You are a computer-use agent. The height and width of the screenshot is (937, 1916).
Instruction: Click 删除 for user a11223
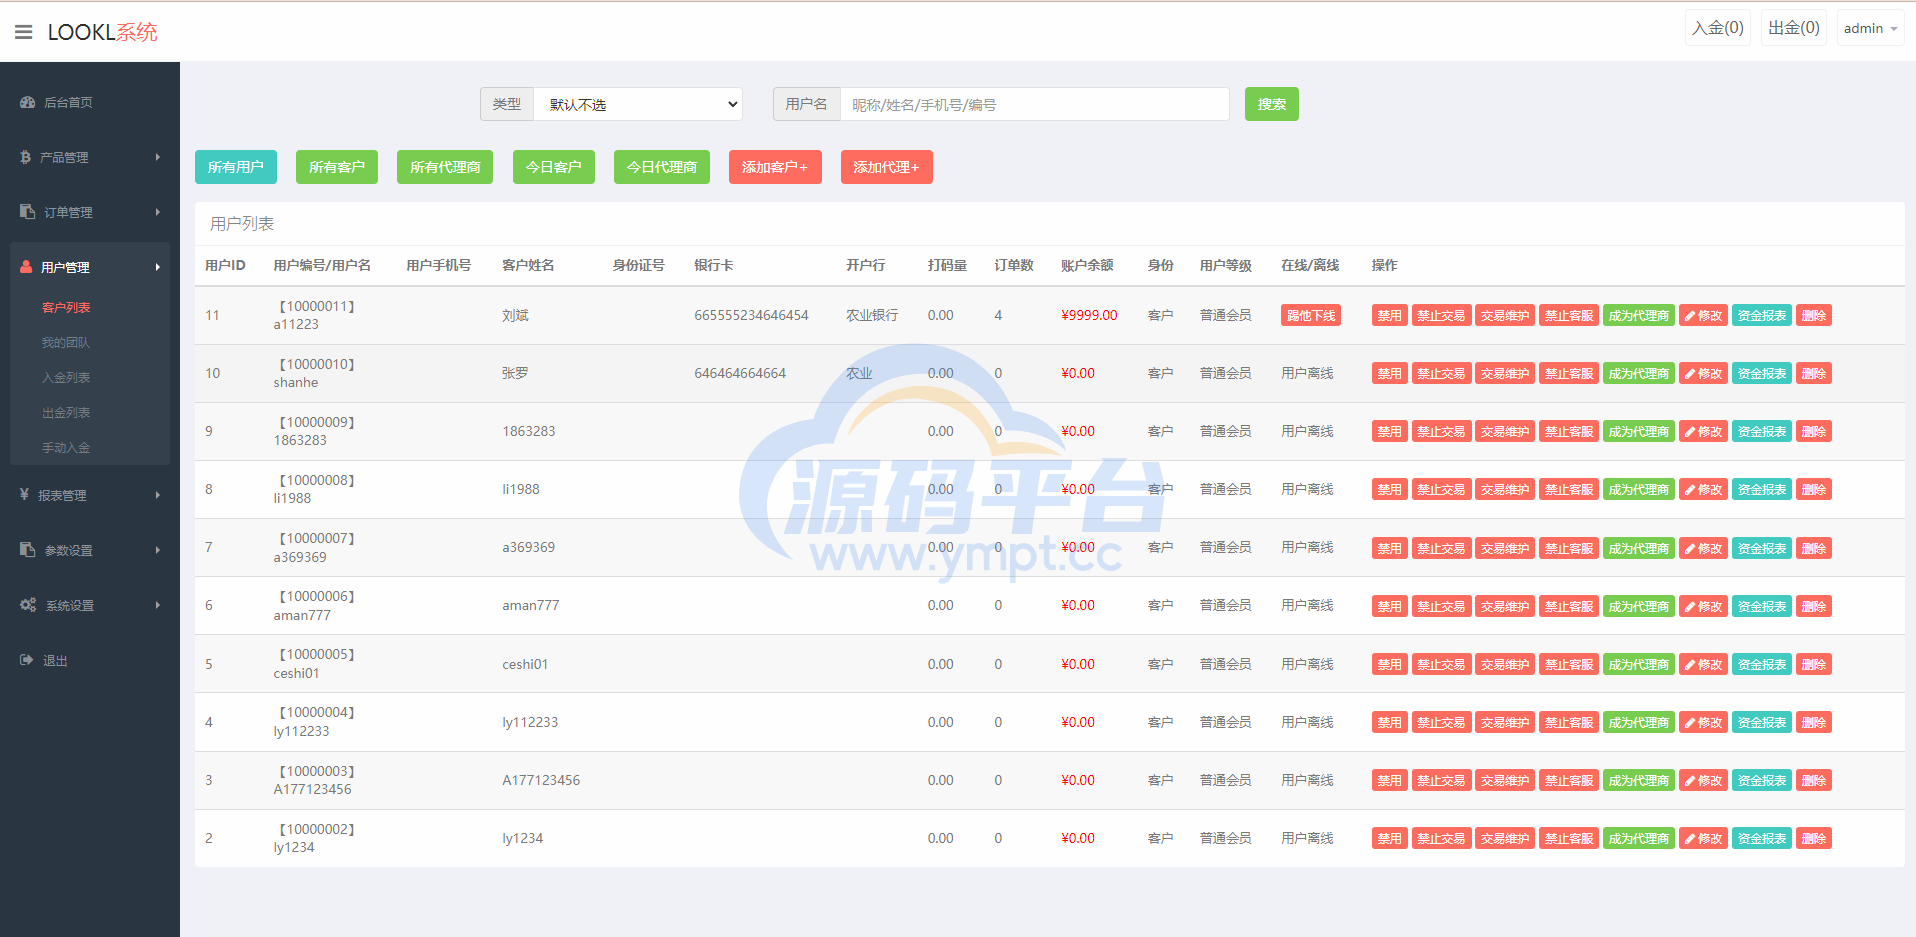tap(1814, 315)
